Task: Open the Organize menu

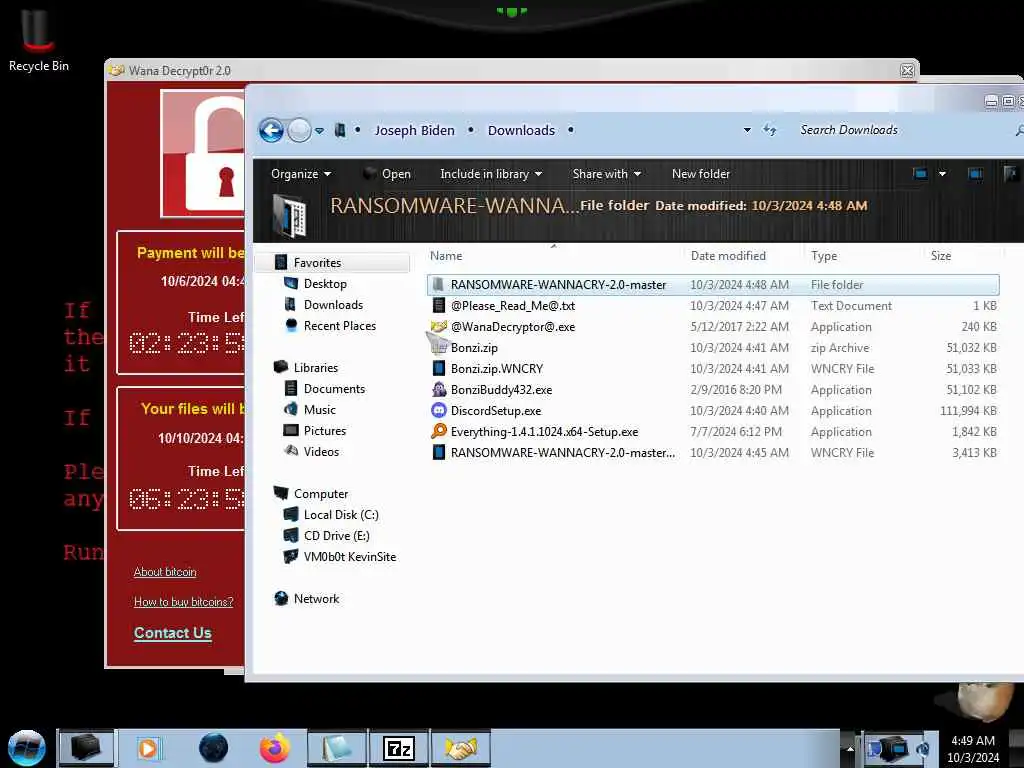Action: coord(301,174)
